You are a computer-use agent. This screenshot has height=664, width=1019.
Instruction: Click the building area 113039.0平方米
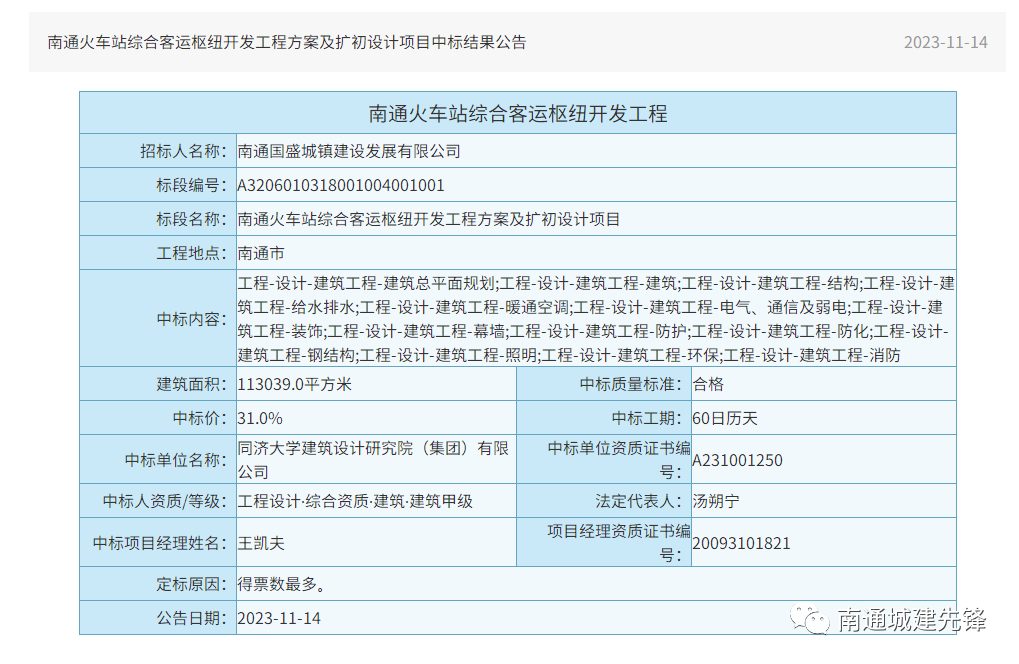tap(294, 384)
